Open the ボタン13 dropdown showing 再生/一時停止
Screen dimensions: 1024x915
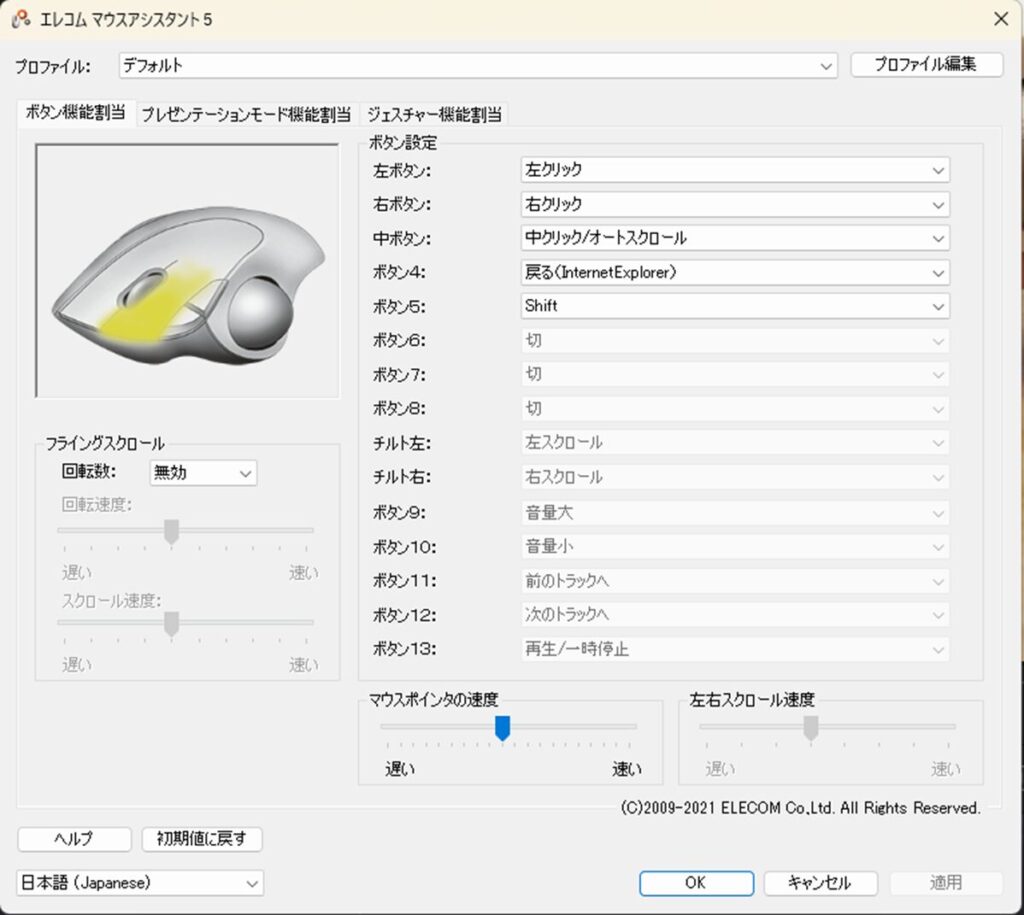pyautogui.click(x=735, y=649)
